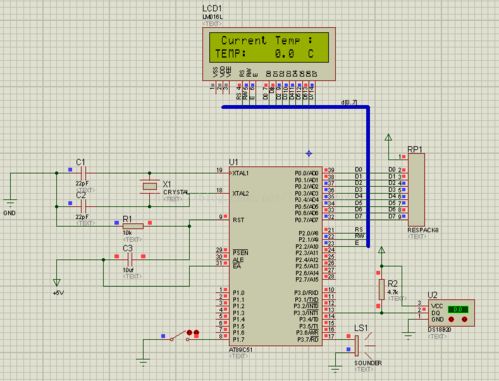Click left red adjust button on DS18B20
Image resolution: width=499 pixels, height=381 pixels.
click(x=451, y=319)
